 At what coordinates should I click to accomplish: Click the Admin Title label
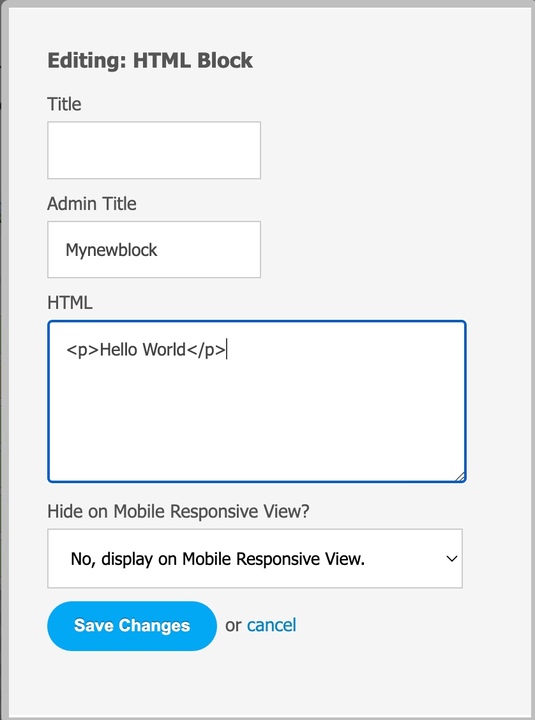[92, 203]
